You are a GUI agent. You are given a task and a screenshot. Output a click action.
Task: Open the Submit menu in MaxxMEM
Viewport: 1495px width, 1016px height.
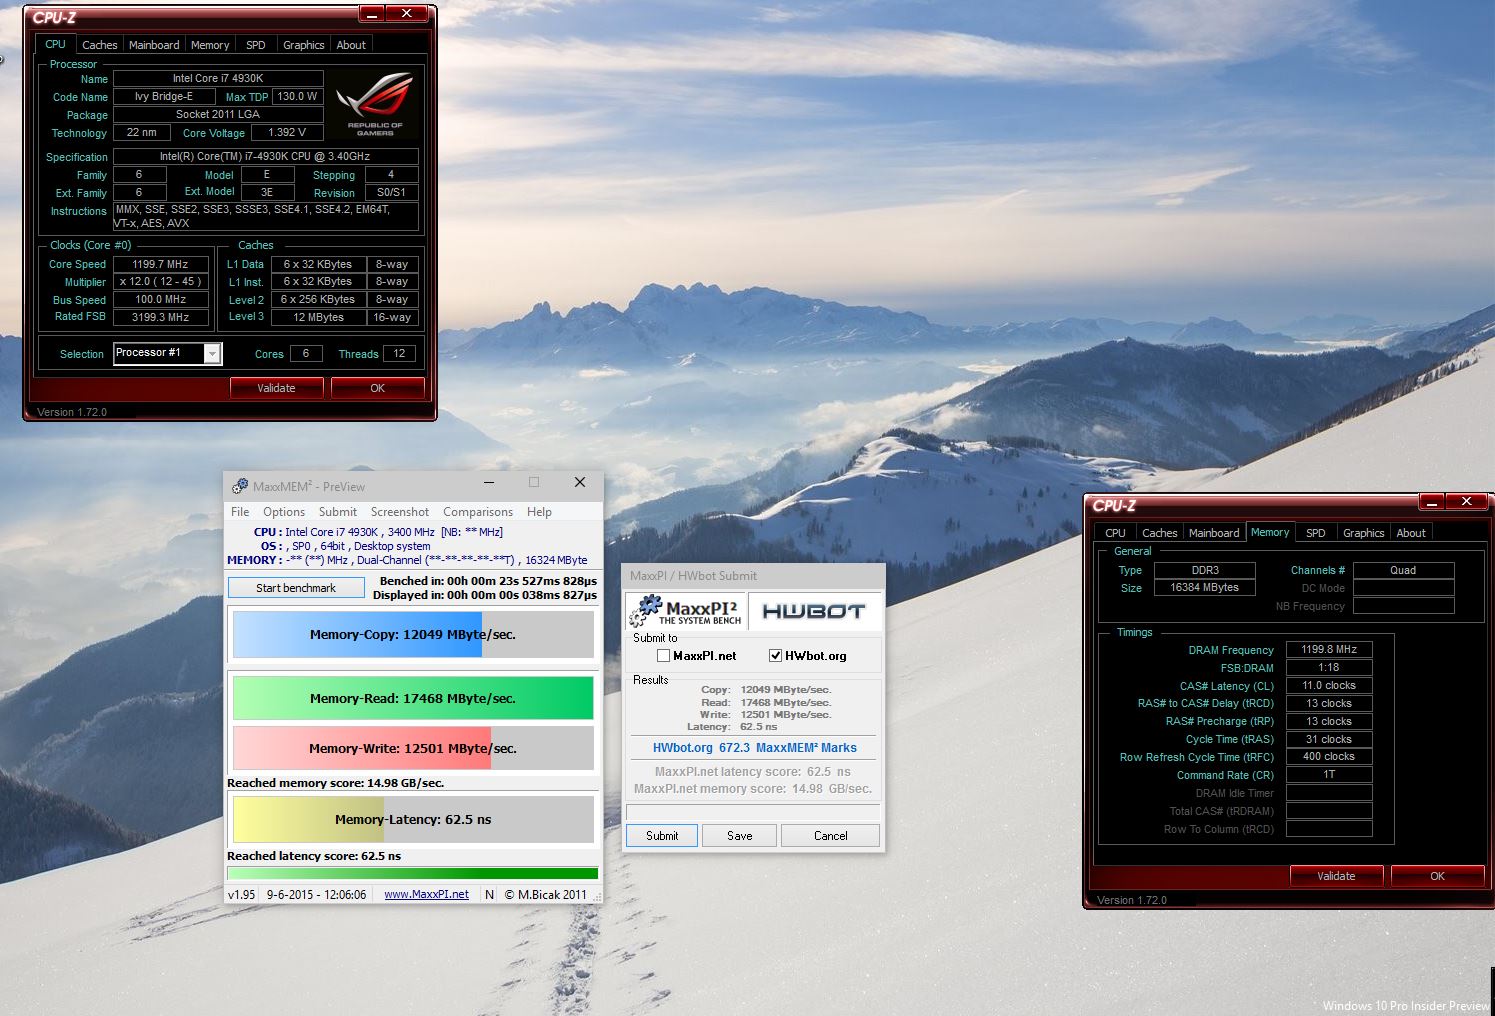[x=338, y=512]
